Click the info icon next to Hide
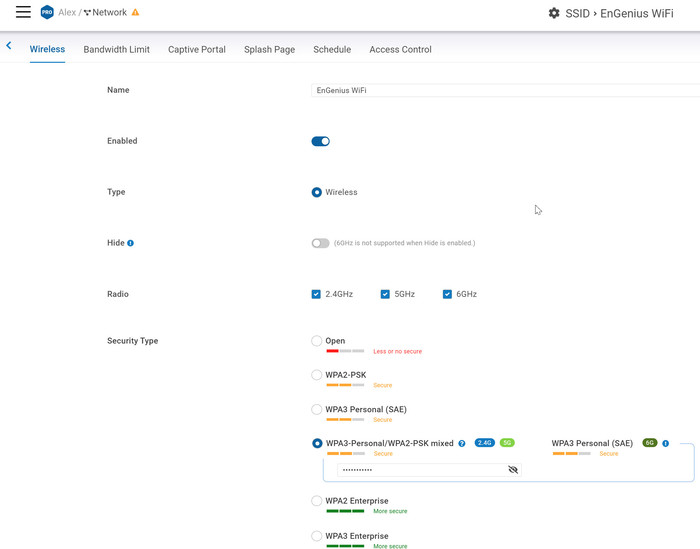The width and height of the screenshot is (700, 549). (x=131, y=243)
